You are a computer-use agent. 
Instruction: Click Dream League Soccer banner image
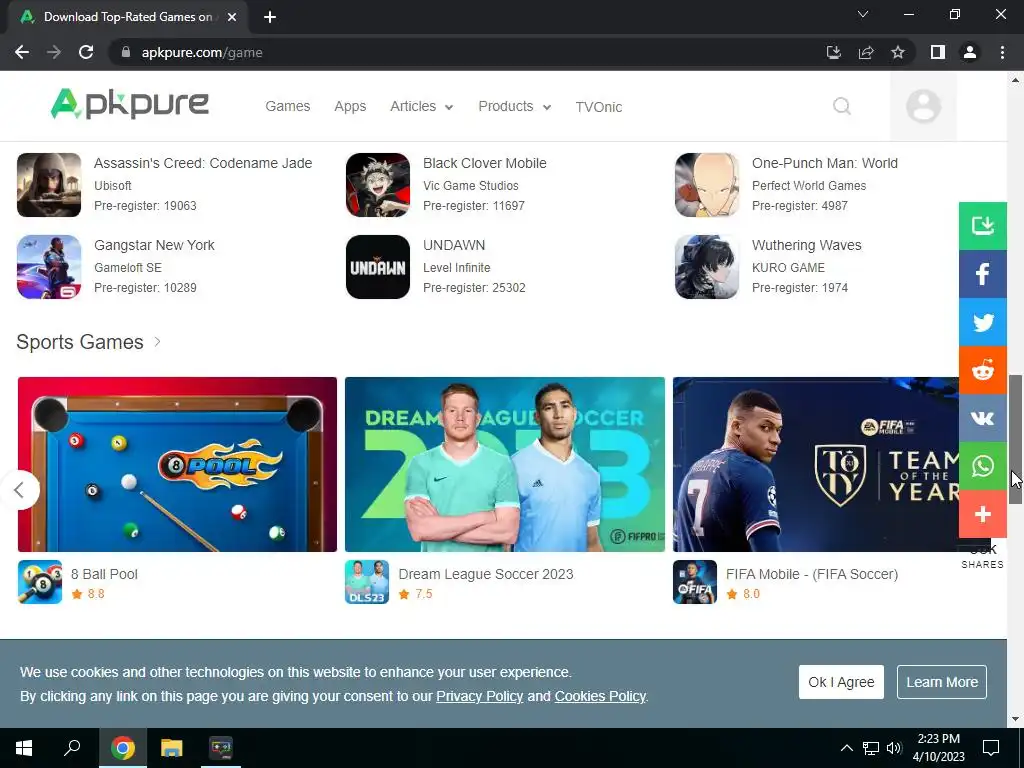click(x=505, y=464)
